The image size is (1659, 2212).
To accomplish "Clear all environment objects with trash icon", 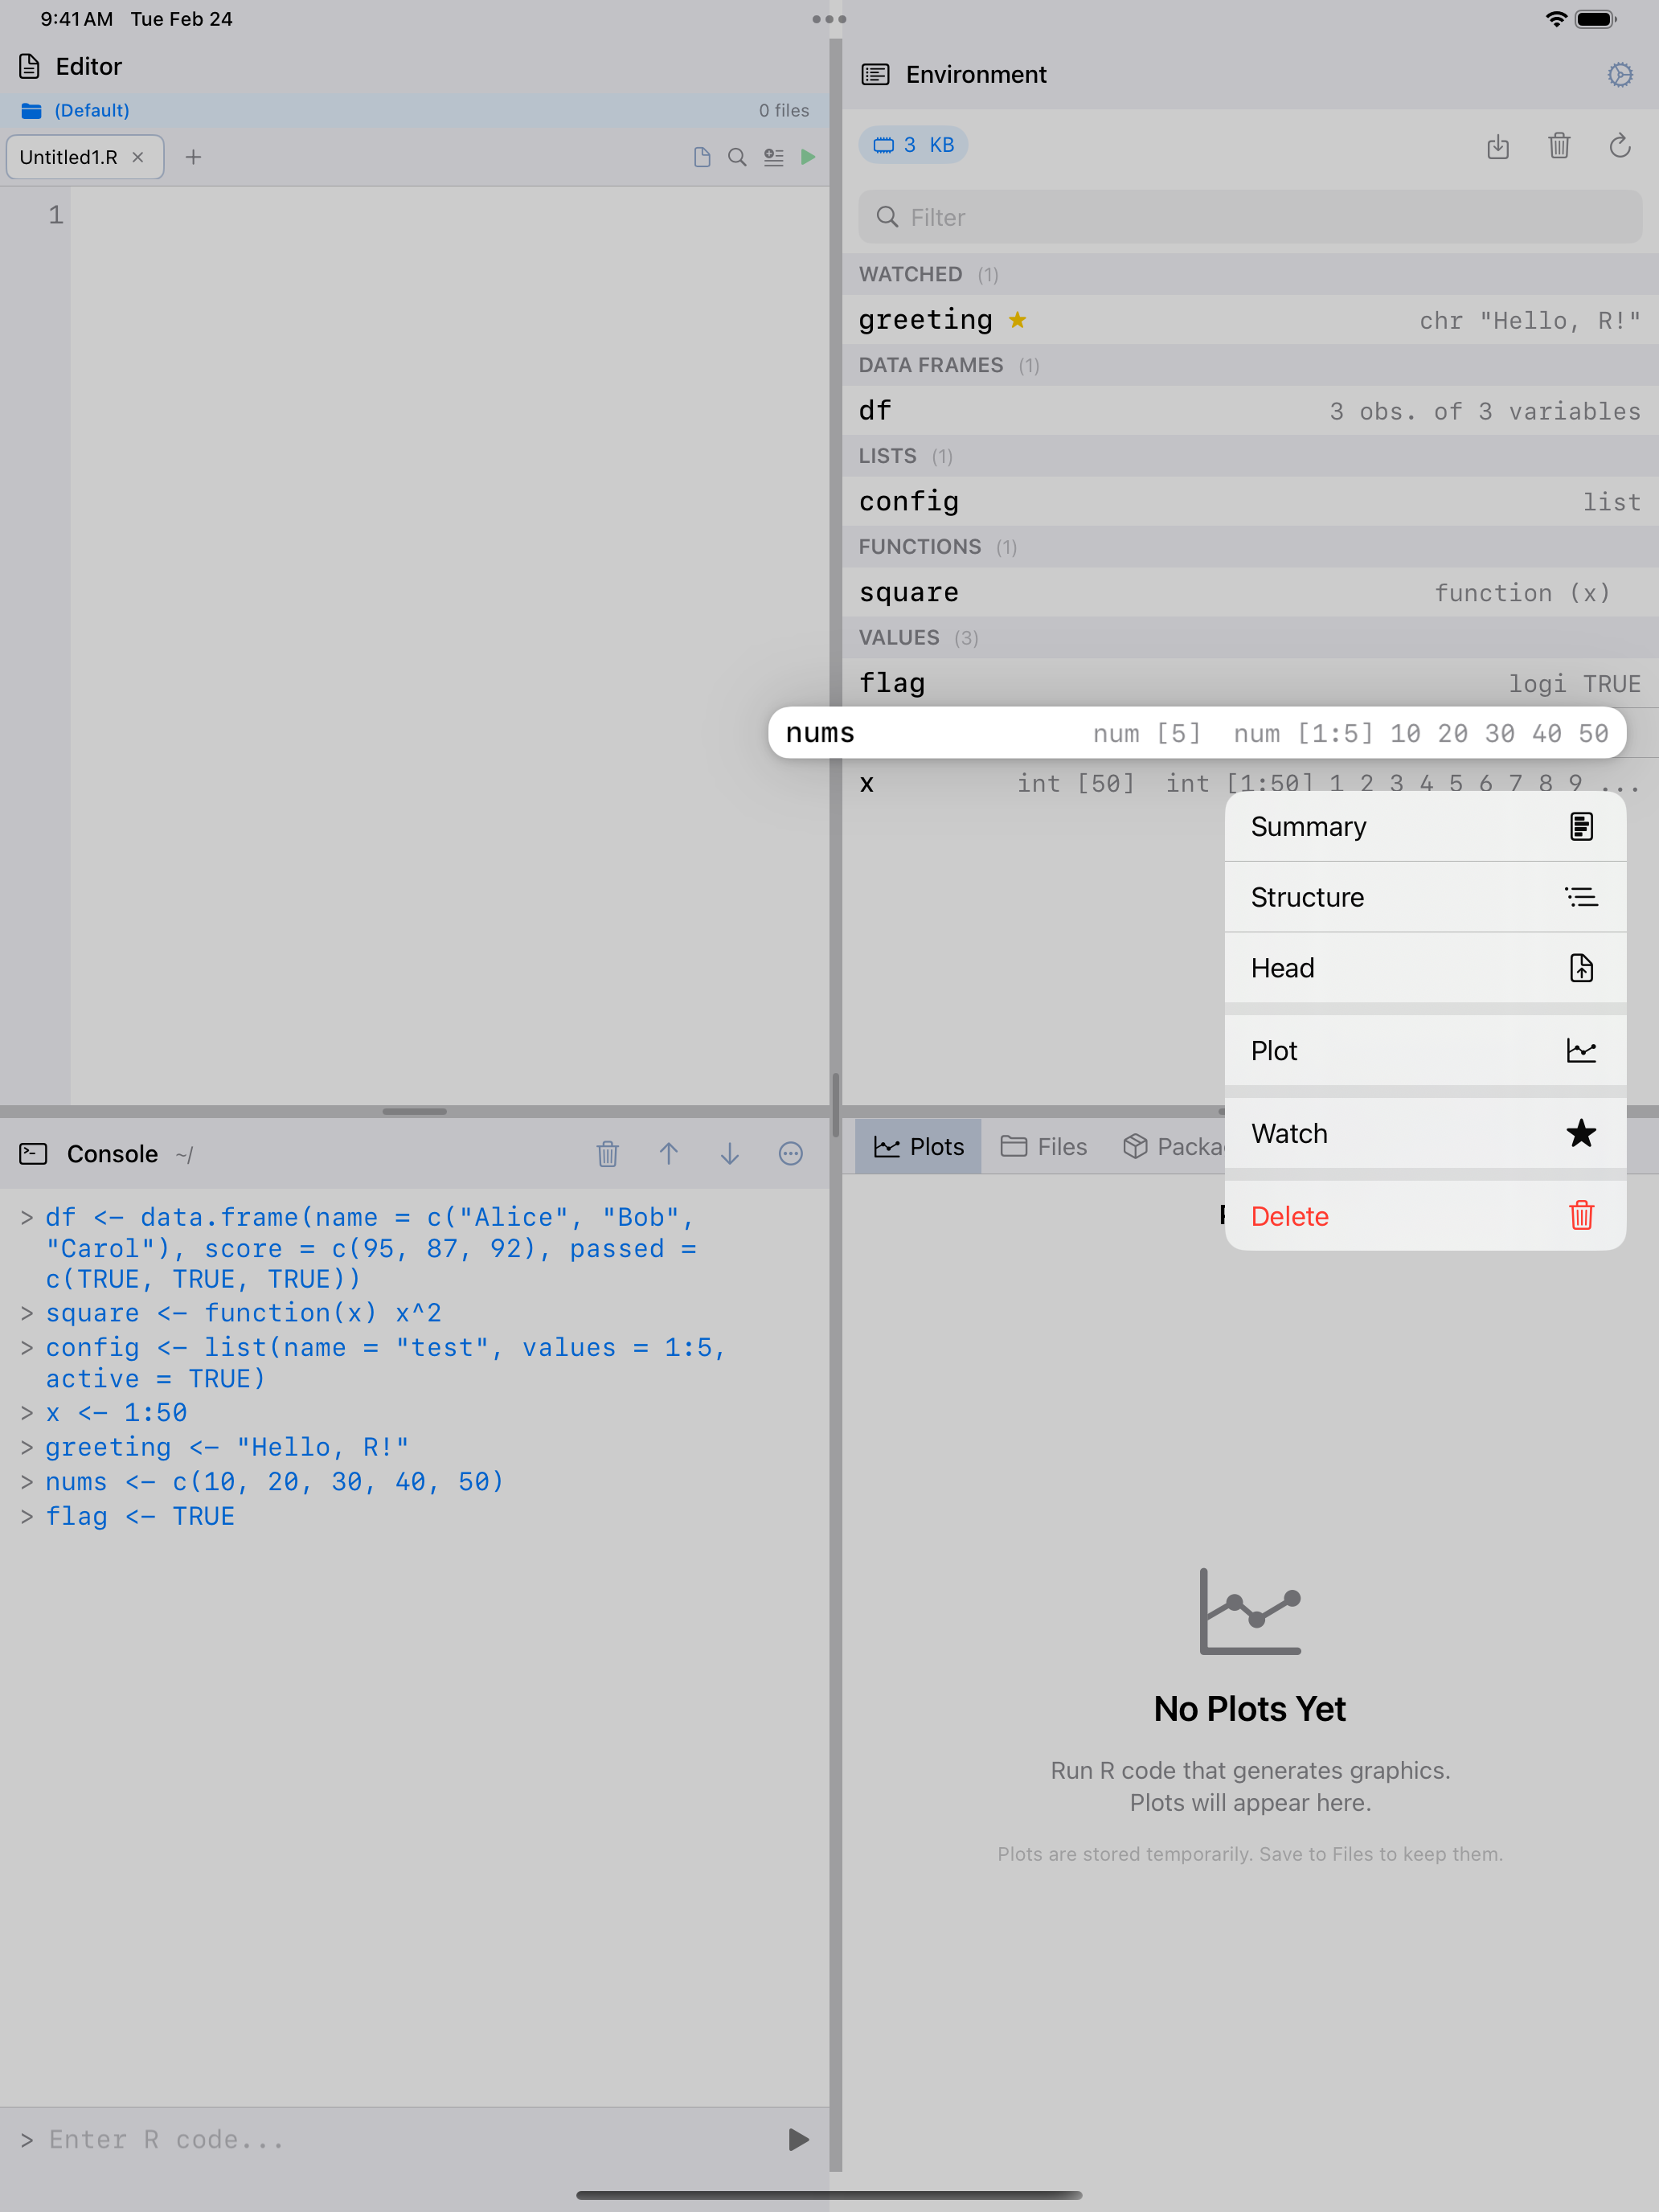I will pyautogui.click(x=1559, y=147).
